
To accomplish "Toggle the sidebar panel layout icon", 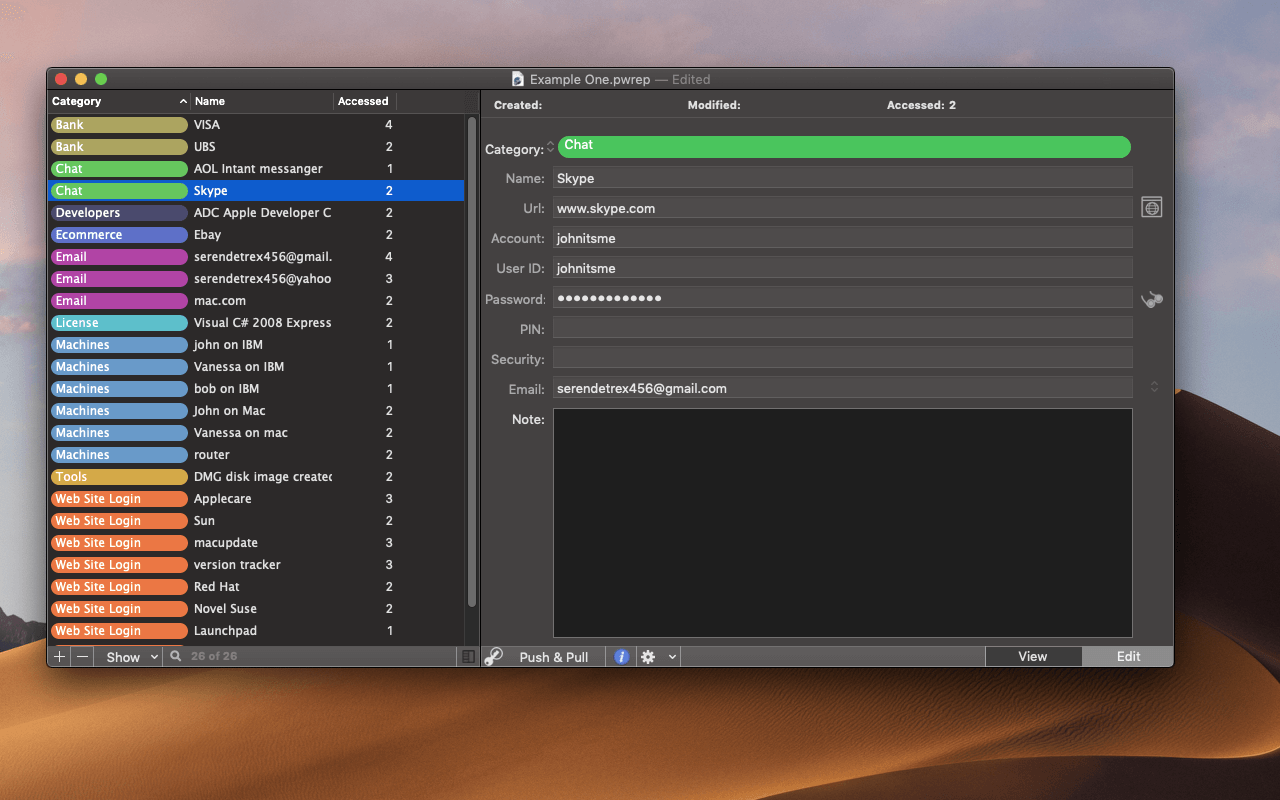I will coord(468,657).
